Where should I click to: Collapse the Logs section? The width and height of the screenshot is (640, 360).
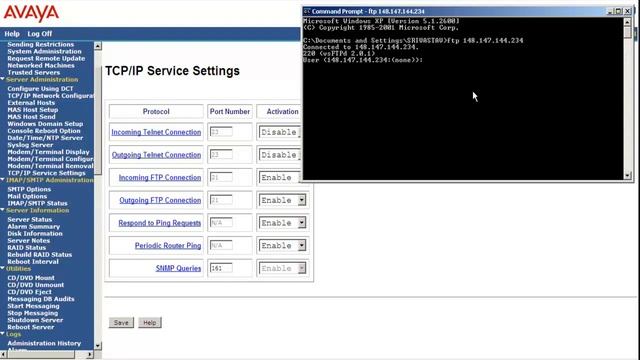click(x=2, y=333)
